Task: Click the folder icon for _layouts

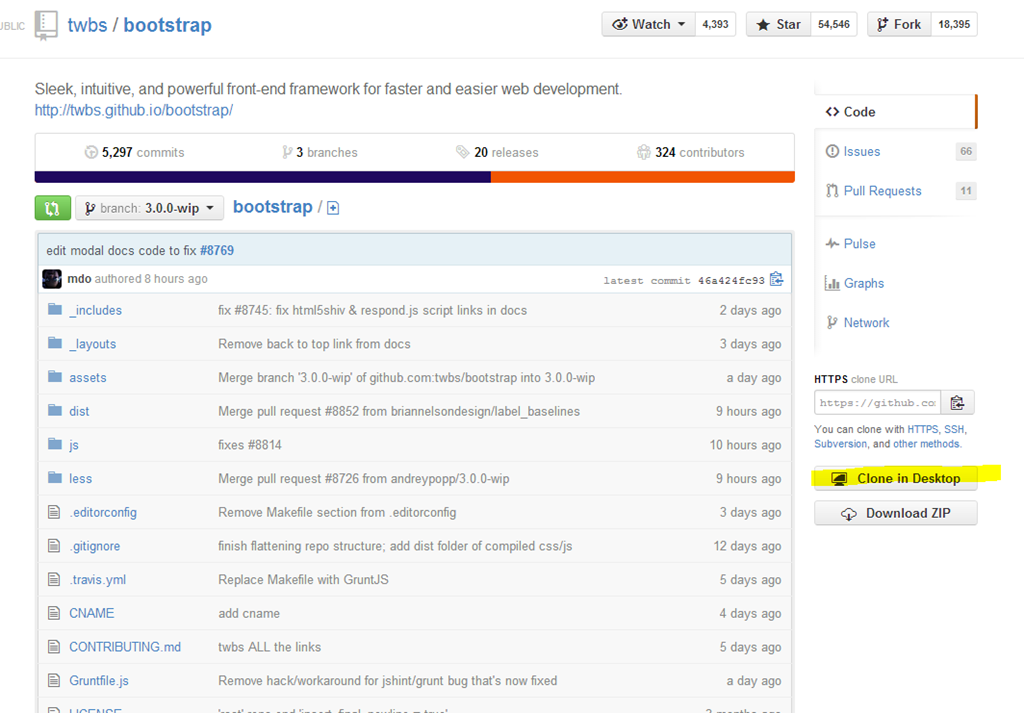Action: (x=55, y=343)
